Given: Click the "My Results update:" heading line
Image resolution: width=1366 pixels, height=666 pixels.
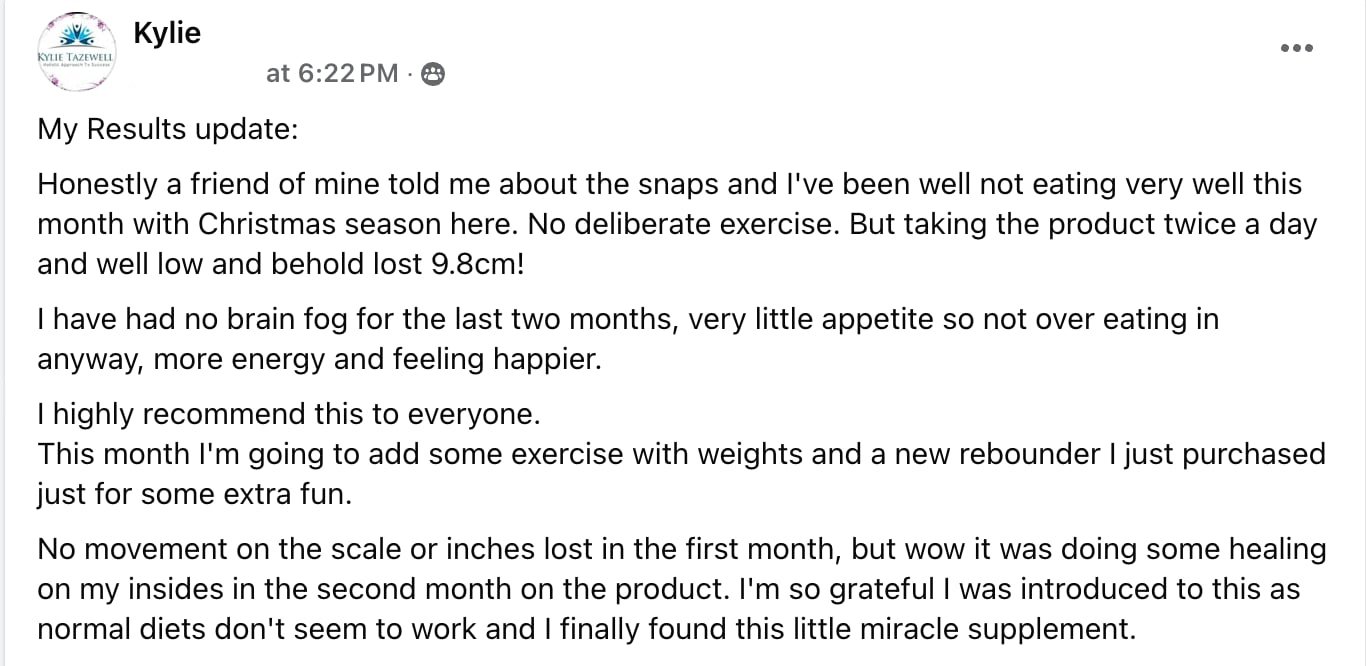Looking at the screenshot, I should click(167, 130).
